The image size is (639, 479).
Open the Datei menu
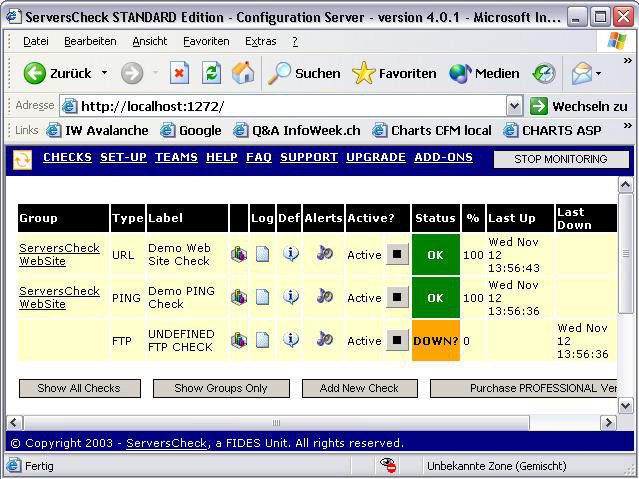(x=36, y=41)
